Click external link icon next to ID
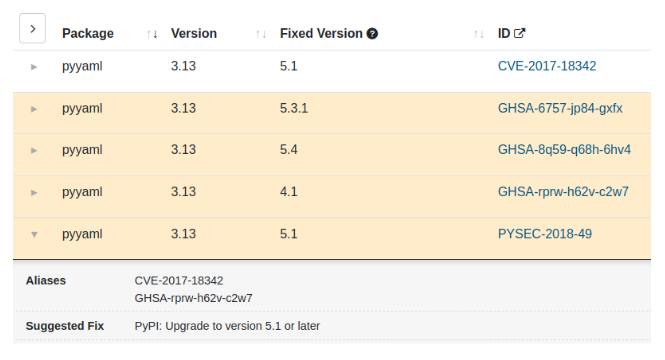This screenshot has width=665, height=360. tap(520, 33)
